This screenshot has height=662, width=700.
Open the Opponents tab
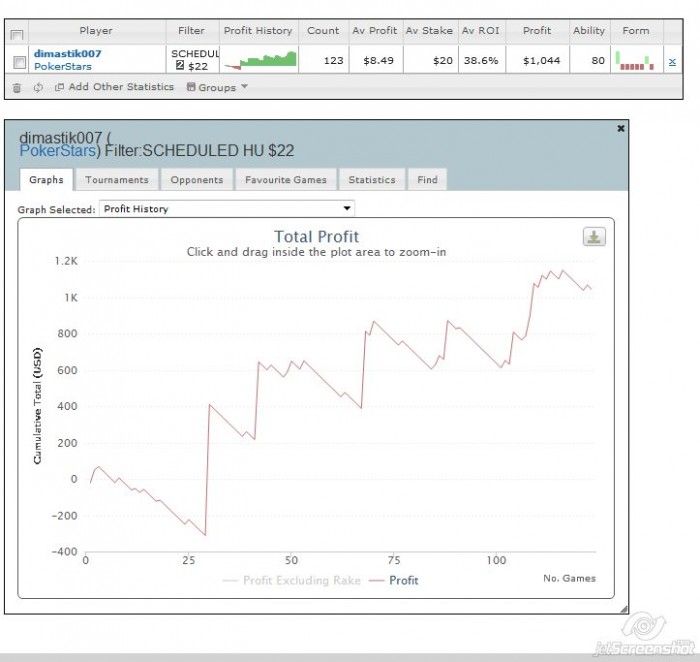(196, 179)
